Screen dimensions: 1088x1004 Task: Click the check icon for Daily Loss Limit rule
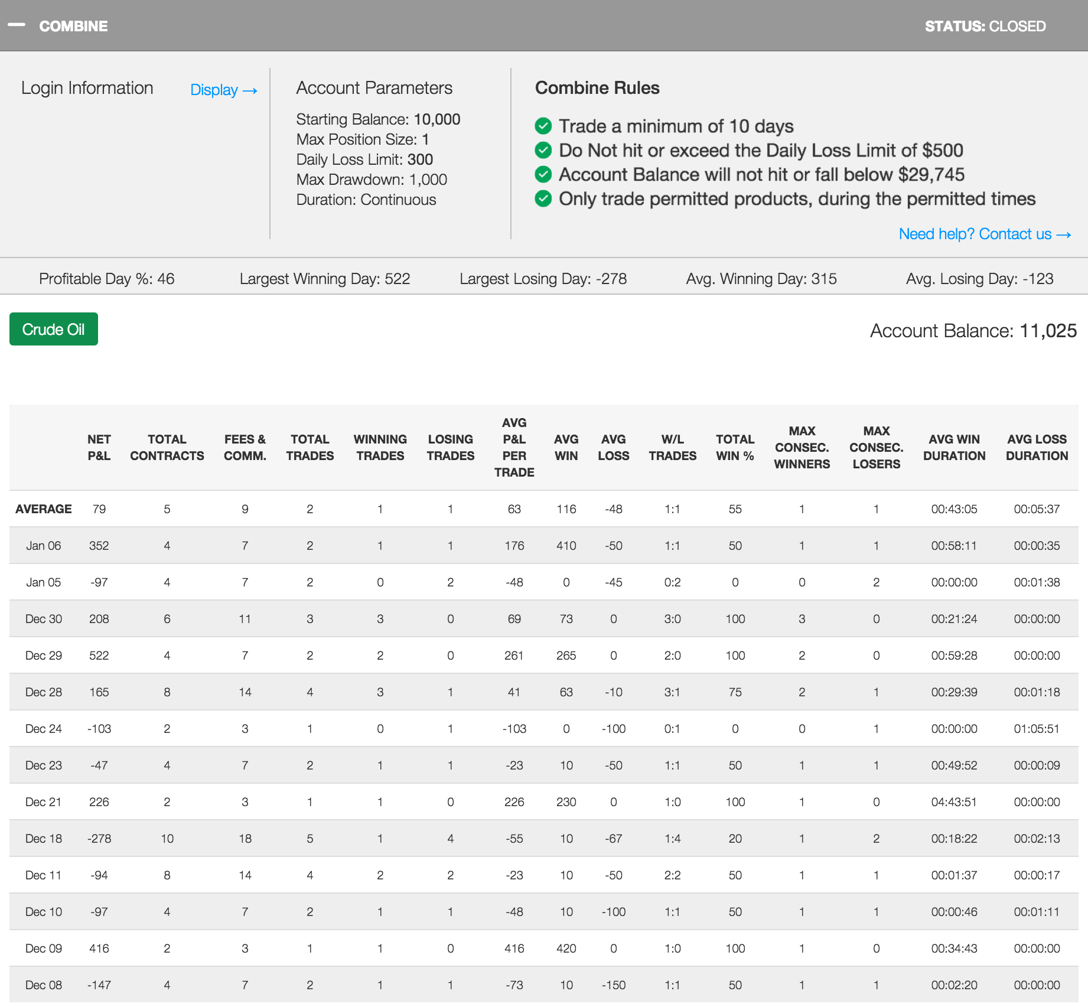(x=543, y=150)
